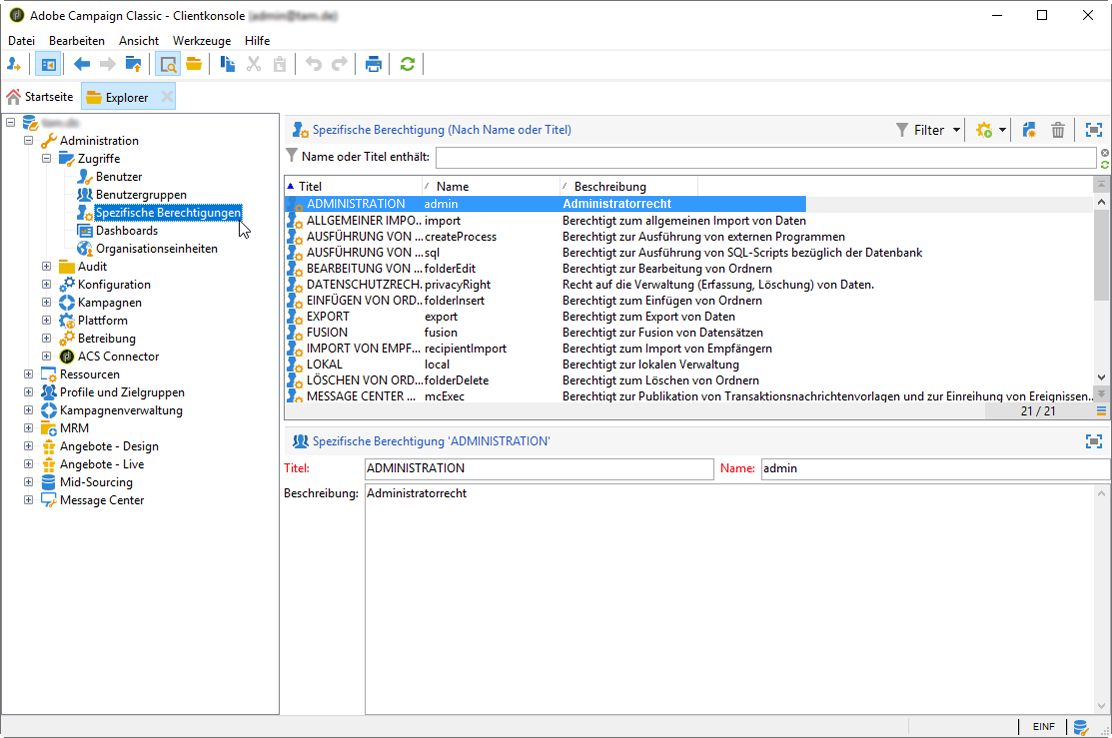Click the cut scissors toolbar icon
1112x738 pixels.
(x=254, y=65)
